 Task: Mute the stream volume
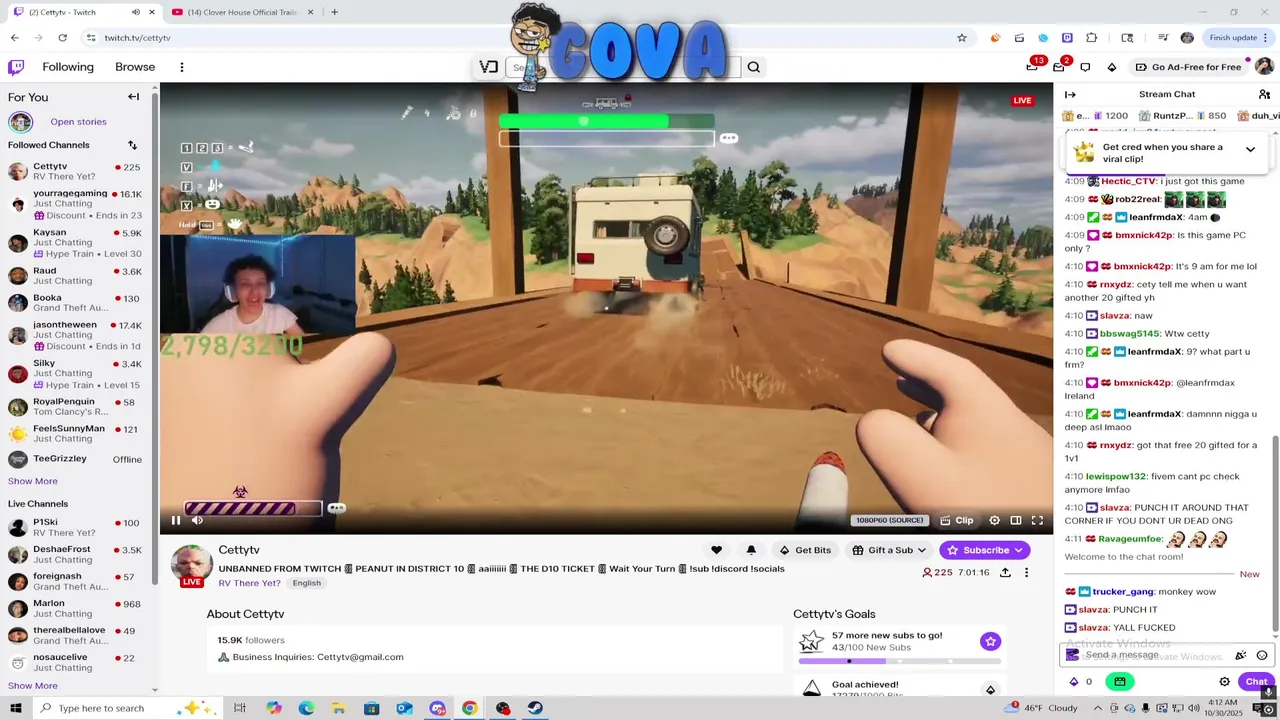pyautogui.click(x=197, y=520)
